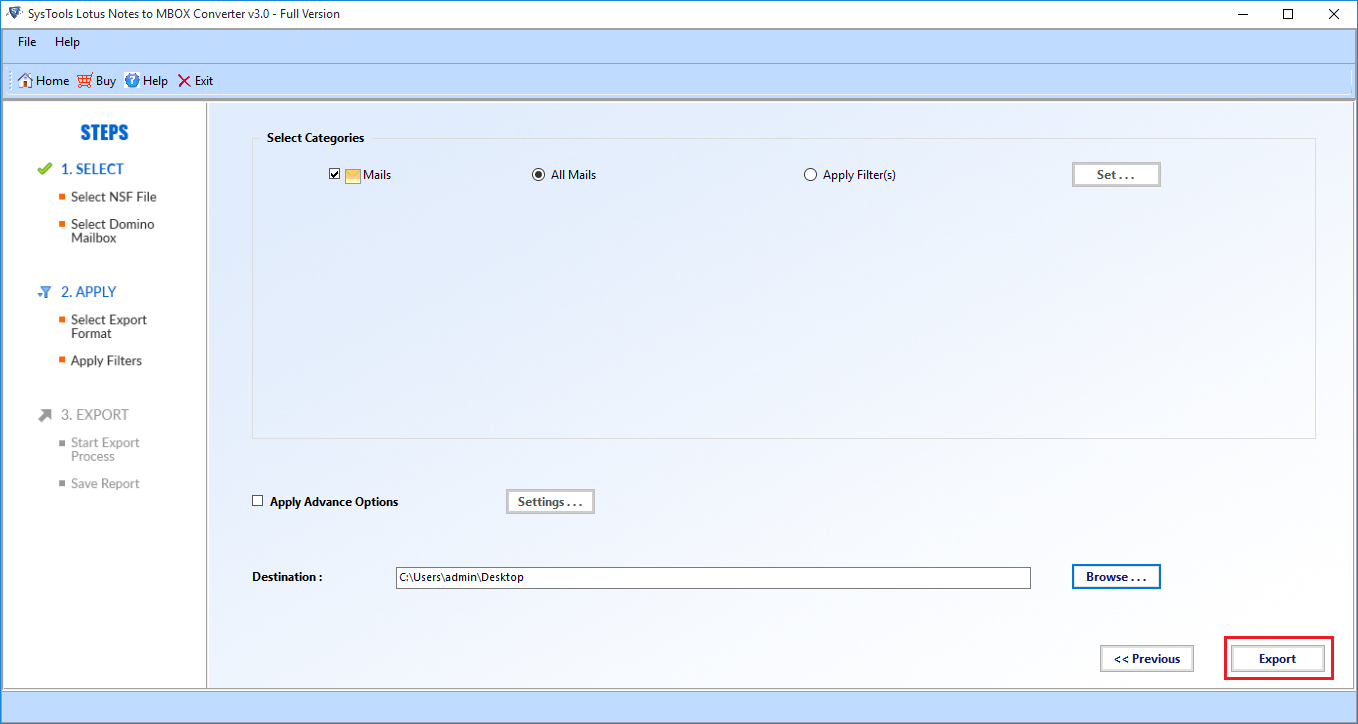Screen dimensions: 1358x724
Task: Open the Help menu in menu bar
Action: click(x=68, y=42)
